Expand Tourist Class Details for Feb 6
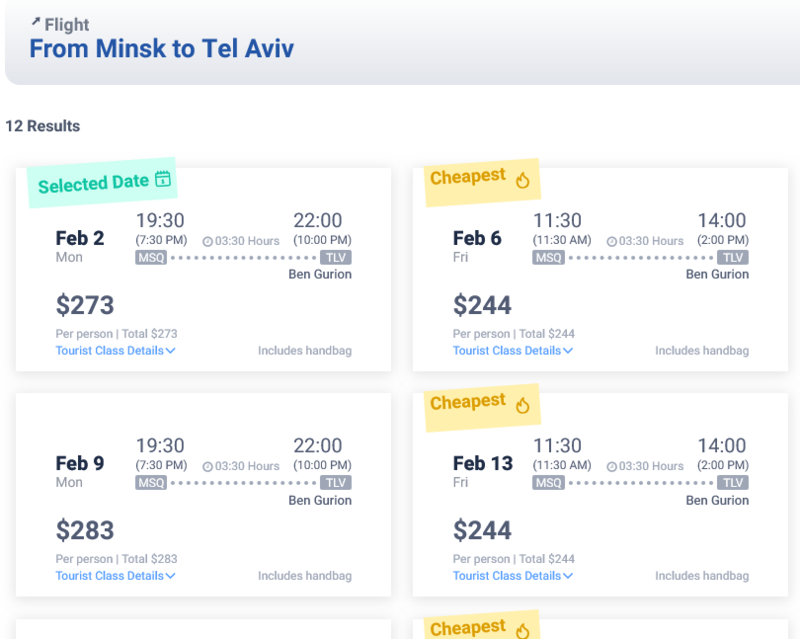Viewport: 800px width, 639px height. [512, 351]
